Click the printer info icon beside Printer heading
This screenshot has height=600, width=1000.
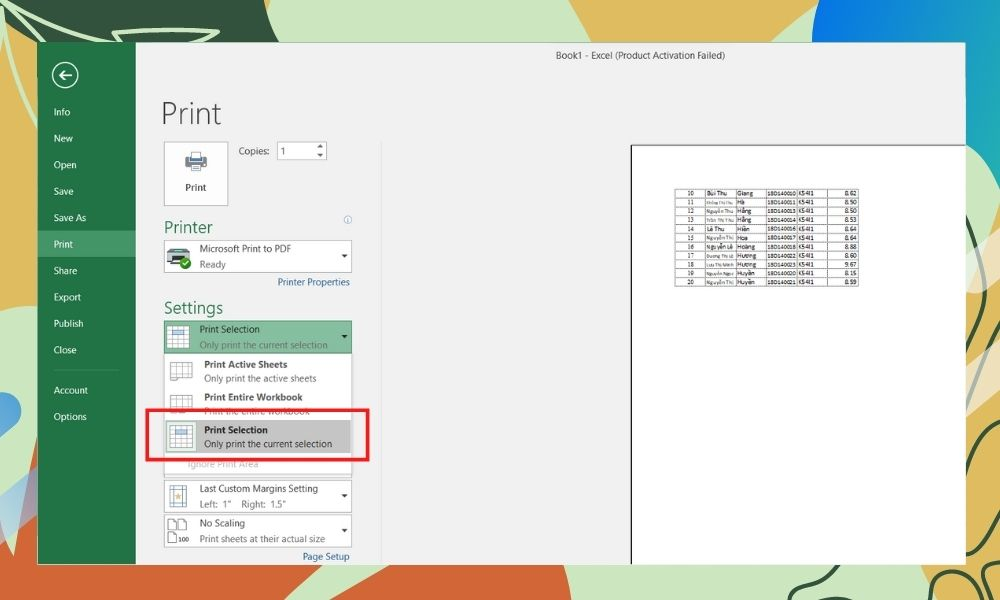click(x=347, y=220)
